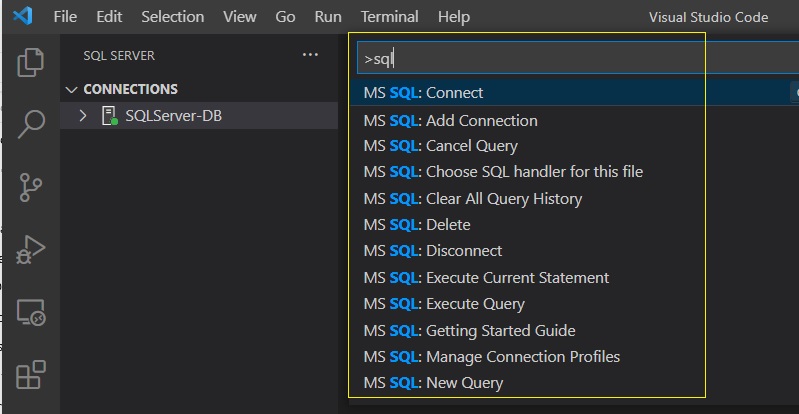Run MS SQL: Execute Current Statement

[x=574, y=277]
